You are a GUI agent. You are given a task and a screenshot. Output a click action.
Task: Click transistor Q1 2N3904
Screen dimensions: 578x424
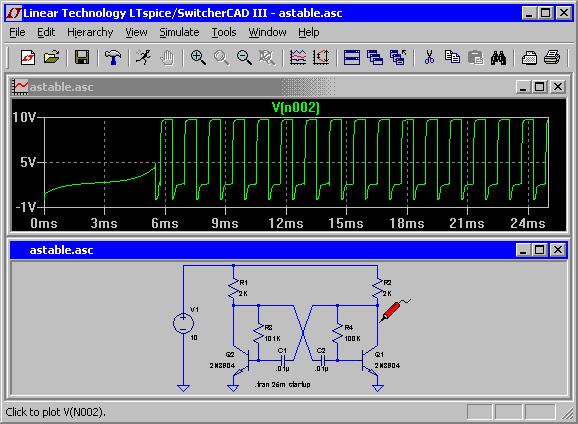click(x=370, y=362)
